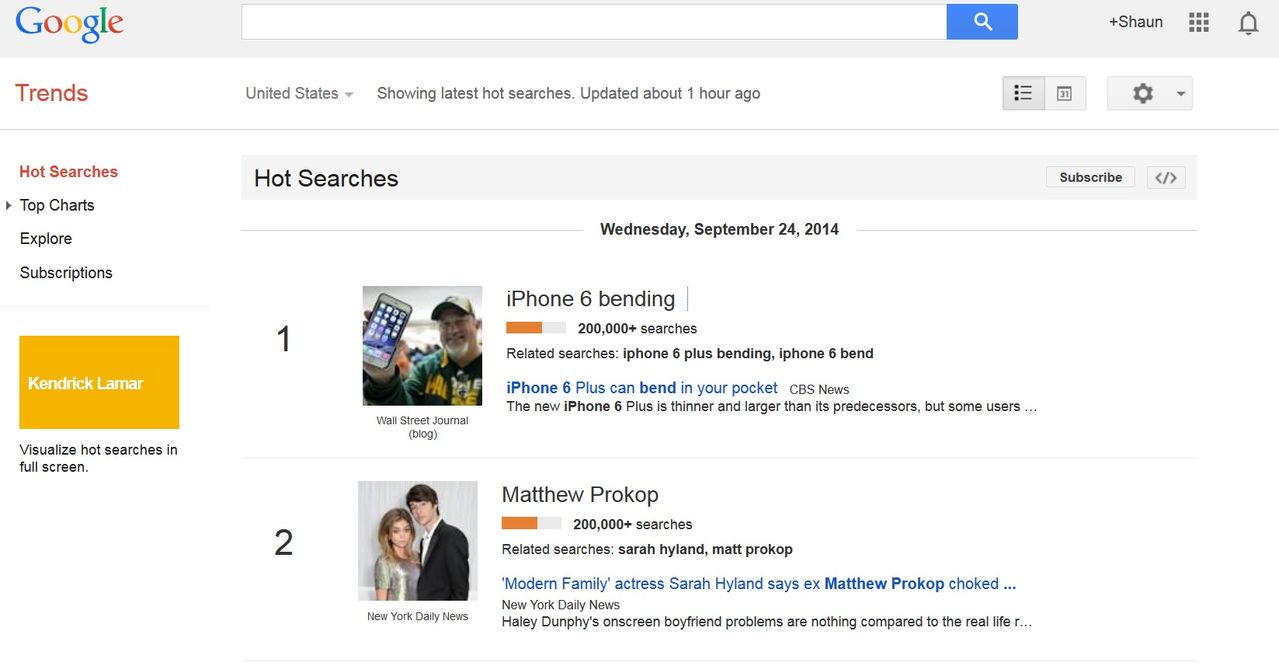Click the yellow Kendrick Lamar tile
The image size is (1279, 666).
pyautogui.click(x=99, y=382)
